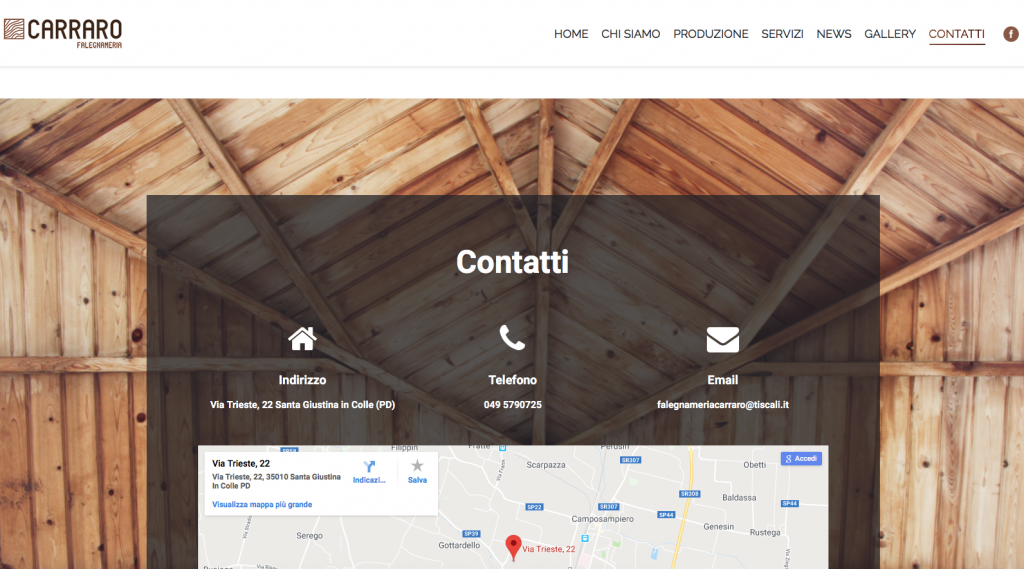1024x569 pixels.
Task: Open the SERVIZI page
Action: click(x=782, y=34)
